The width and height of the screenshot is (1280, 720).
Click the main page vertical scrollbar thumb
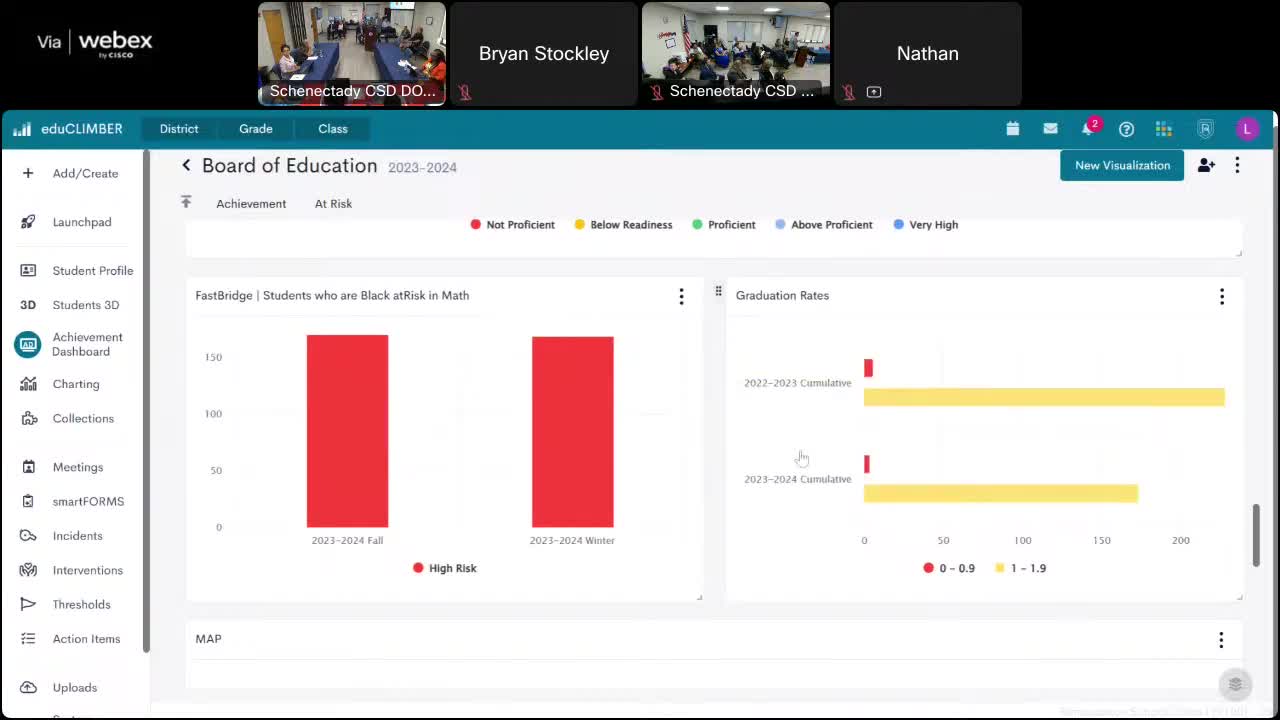pyautogui.click(x=1257, y=536)
